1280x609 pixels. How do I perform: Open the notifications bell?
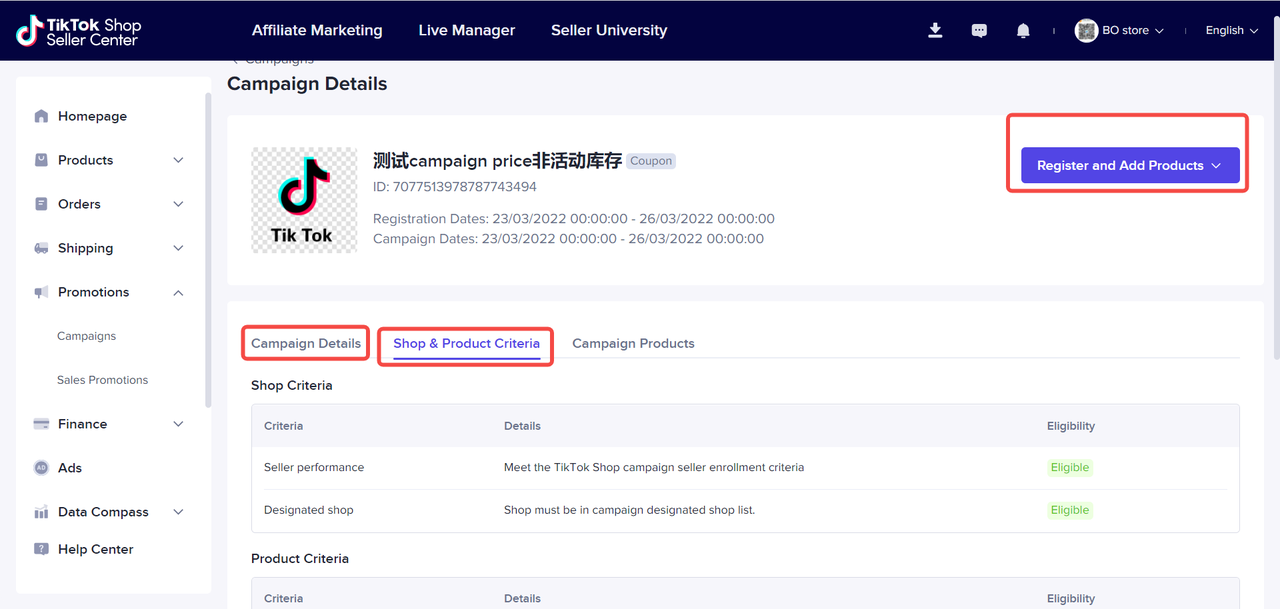pos(1023,31)
